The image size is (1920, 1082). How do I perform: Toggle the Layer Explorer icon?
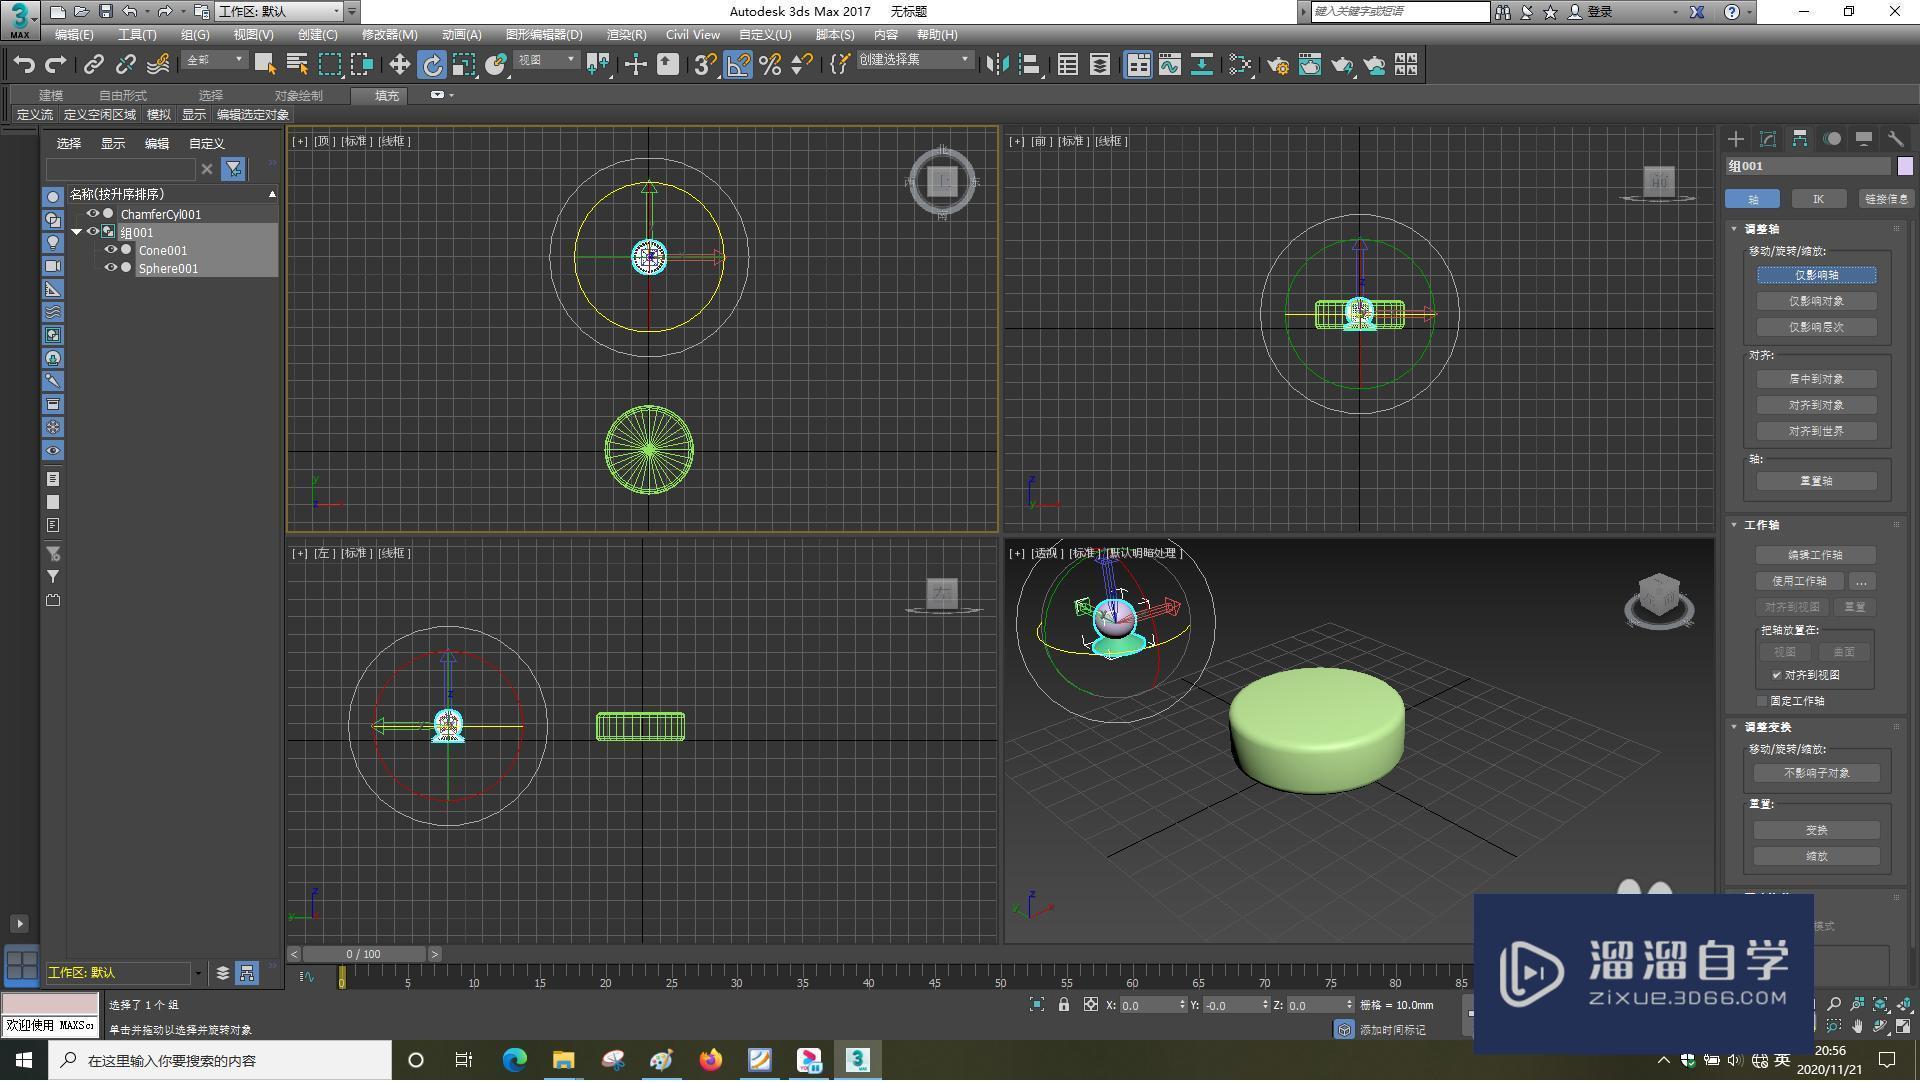[x=1100, y=65]
